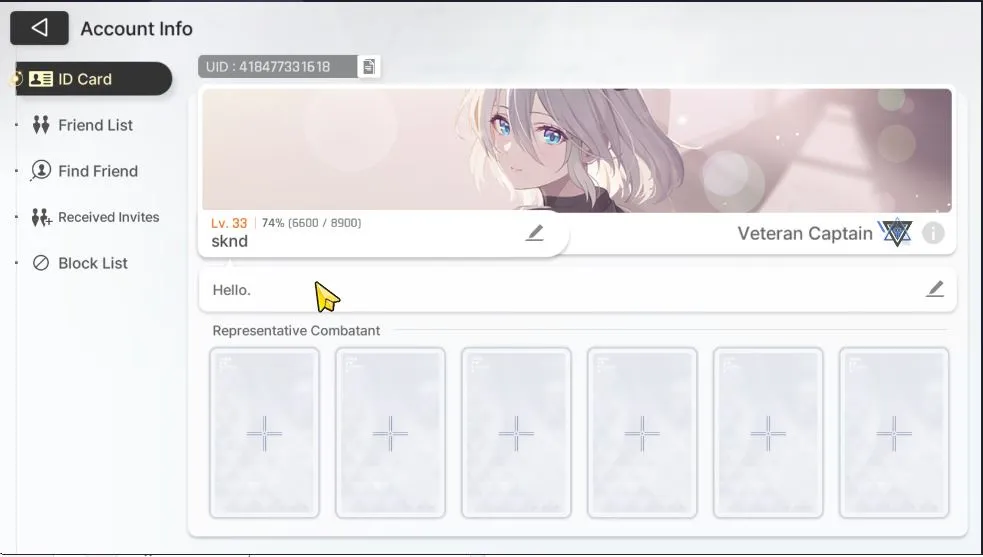This screenshot has height=557, width=983.
Task: Switch to the Friend List tab
Action: (94, 125)
